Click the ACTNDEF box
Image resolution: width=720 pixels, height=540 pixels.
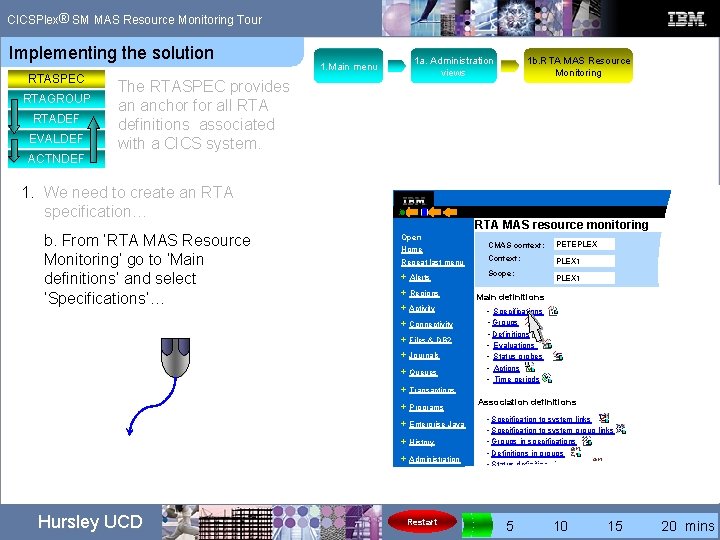(56, 158)
